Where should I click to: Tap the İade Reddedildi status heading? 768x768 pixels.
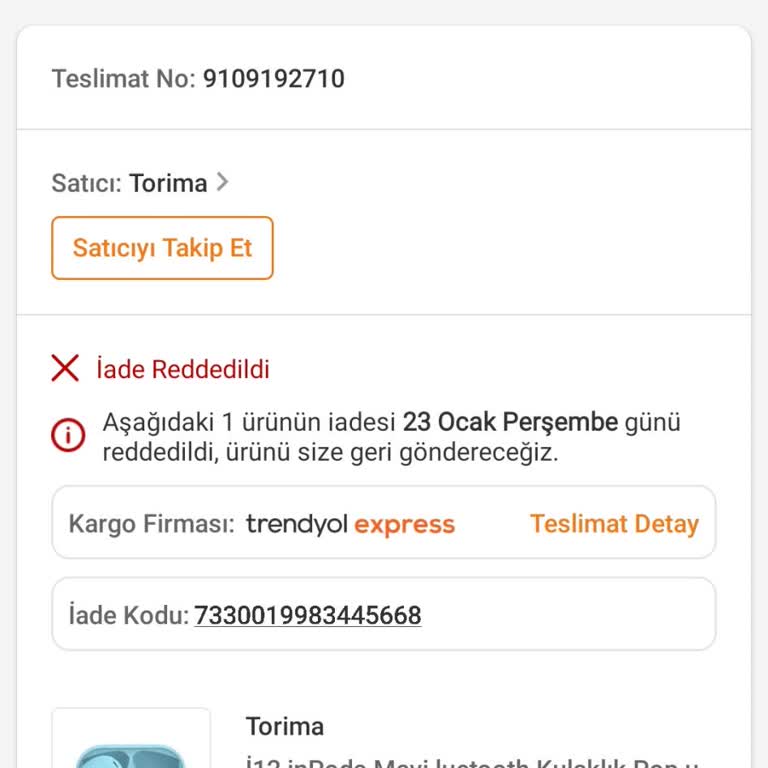[x=183, y=370]
